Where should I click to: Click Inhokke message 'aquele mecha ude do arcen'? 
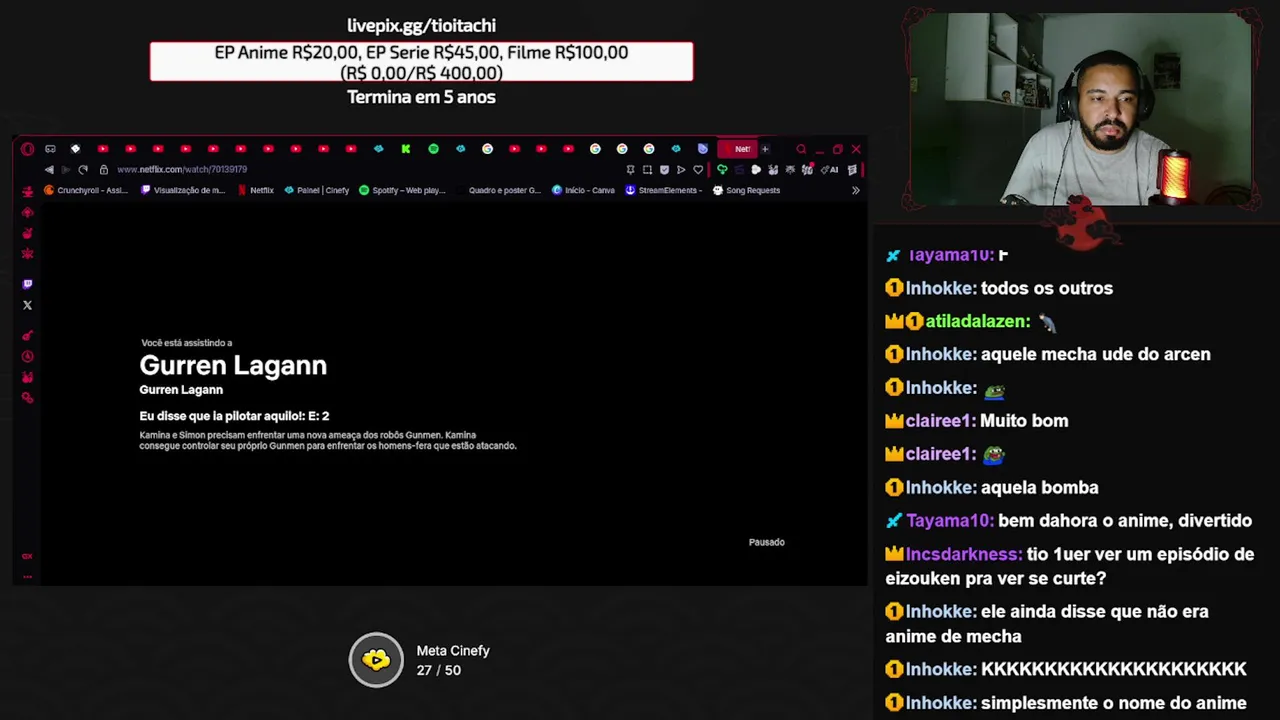pyautogui.click(x=1096, y=354)
